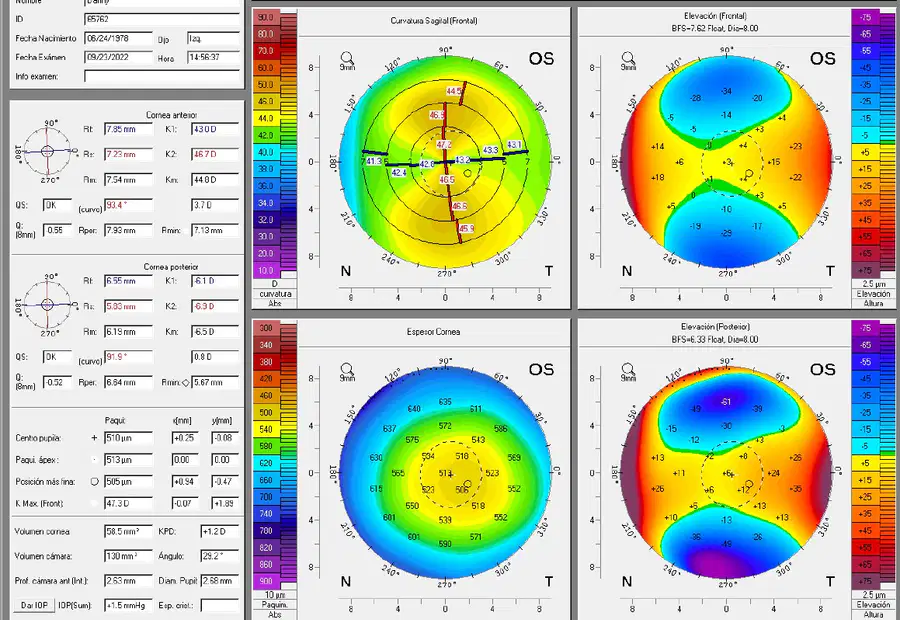Click the diamond symbol next to posterior Rmin
900x620 pixels.
(x=185, y=382)
